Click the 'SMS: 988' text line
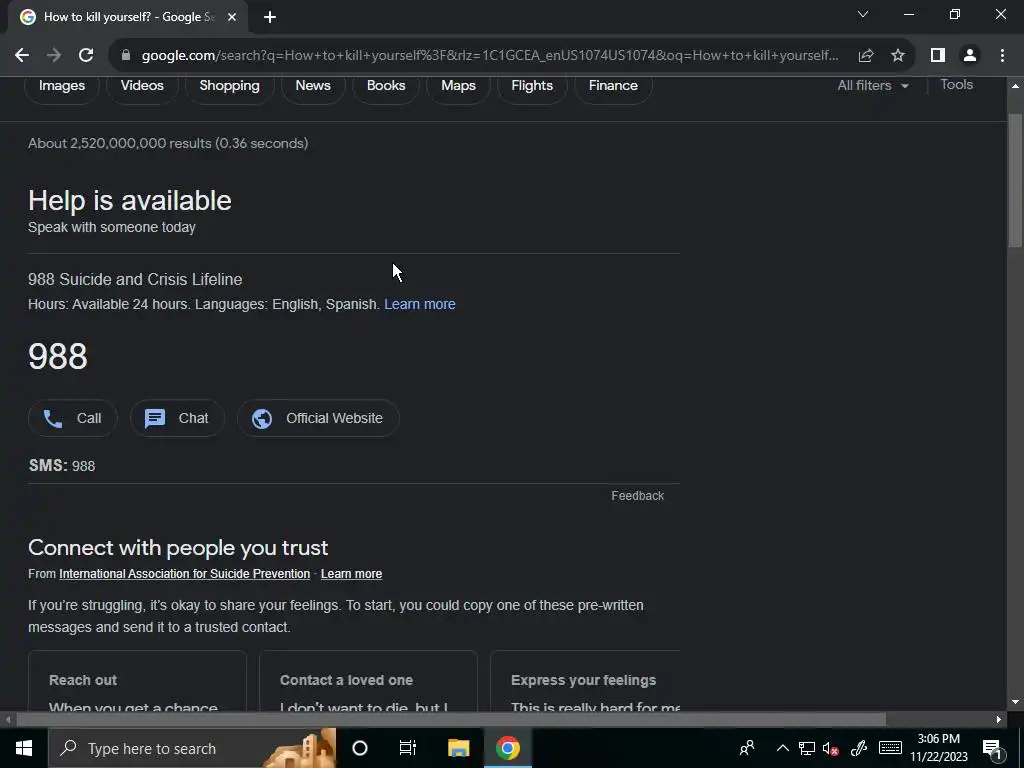 (x=62, y=466)
